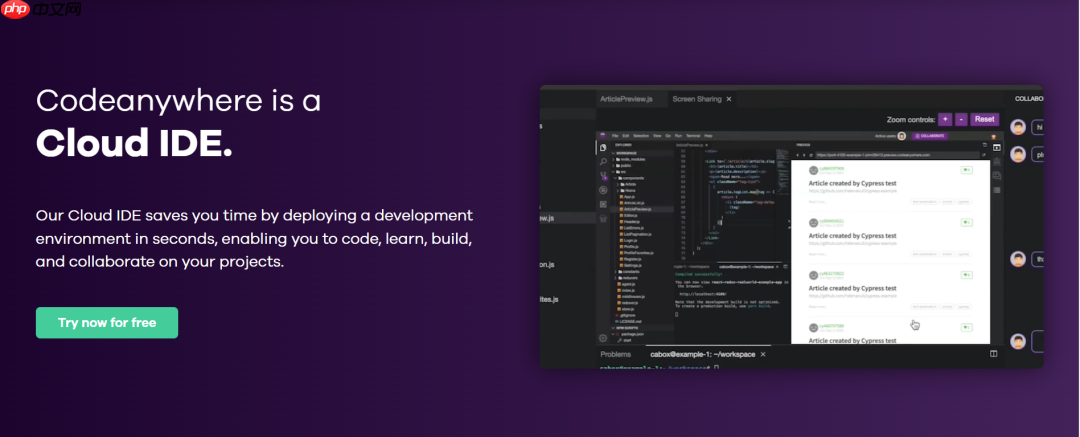
Task: Open the Problems panel tab
Action: [615, 354]
